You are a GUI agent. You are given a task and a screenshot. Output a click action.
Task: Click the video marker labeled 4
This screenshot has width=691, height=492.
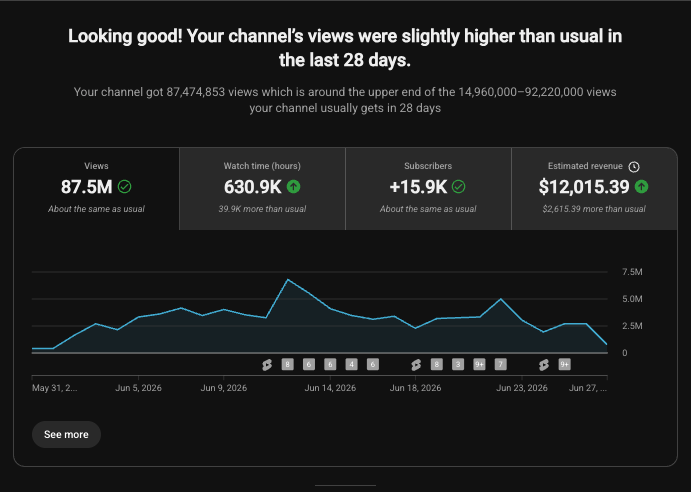tap(351, 365)
